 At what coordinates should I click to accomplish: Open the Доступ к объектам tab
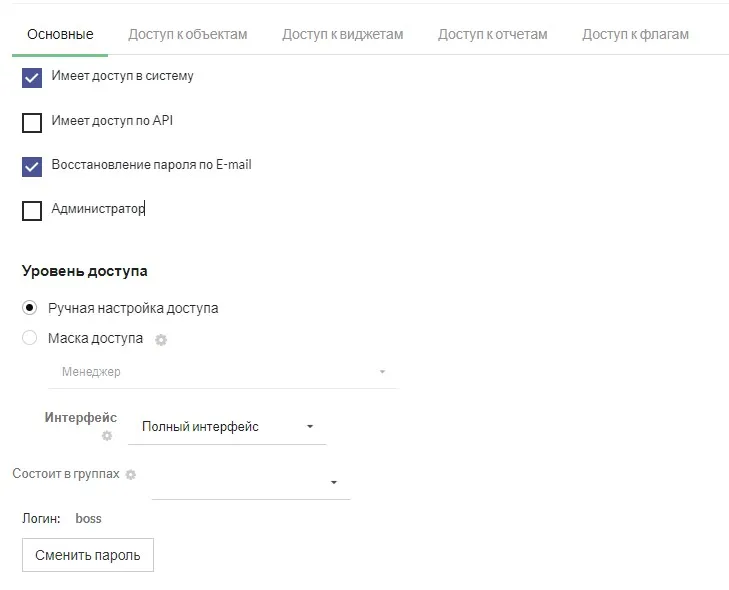pyautogui.click(x=187, y=34)
